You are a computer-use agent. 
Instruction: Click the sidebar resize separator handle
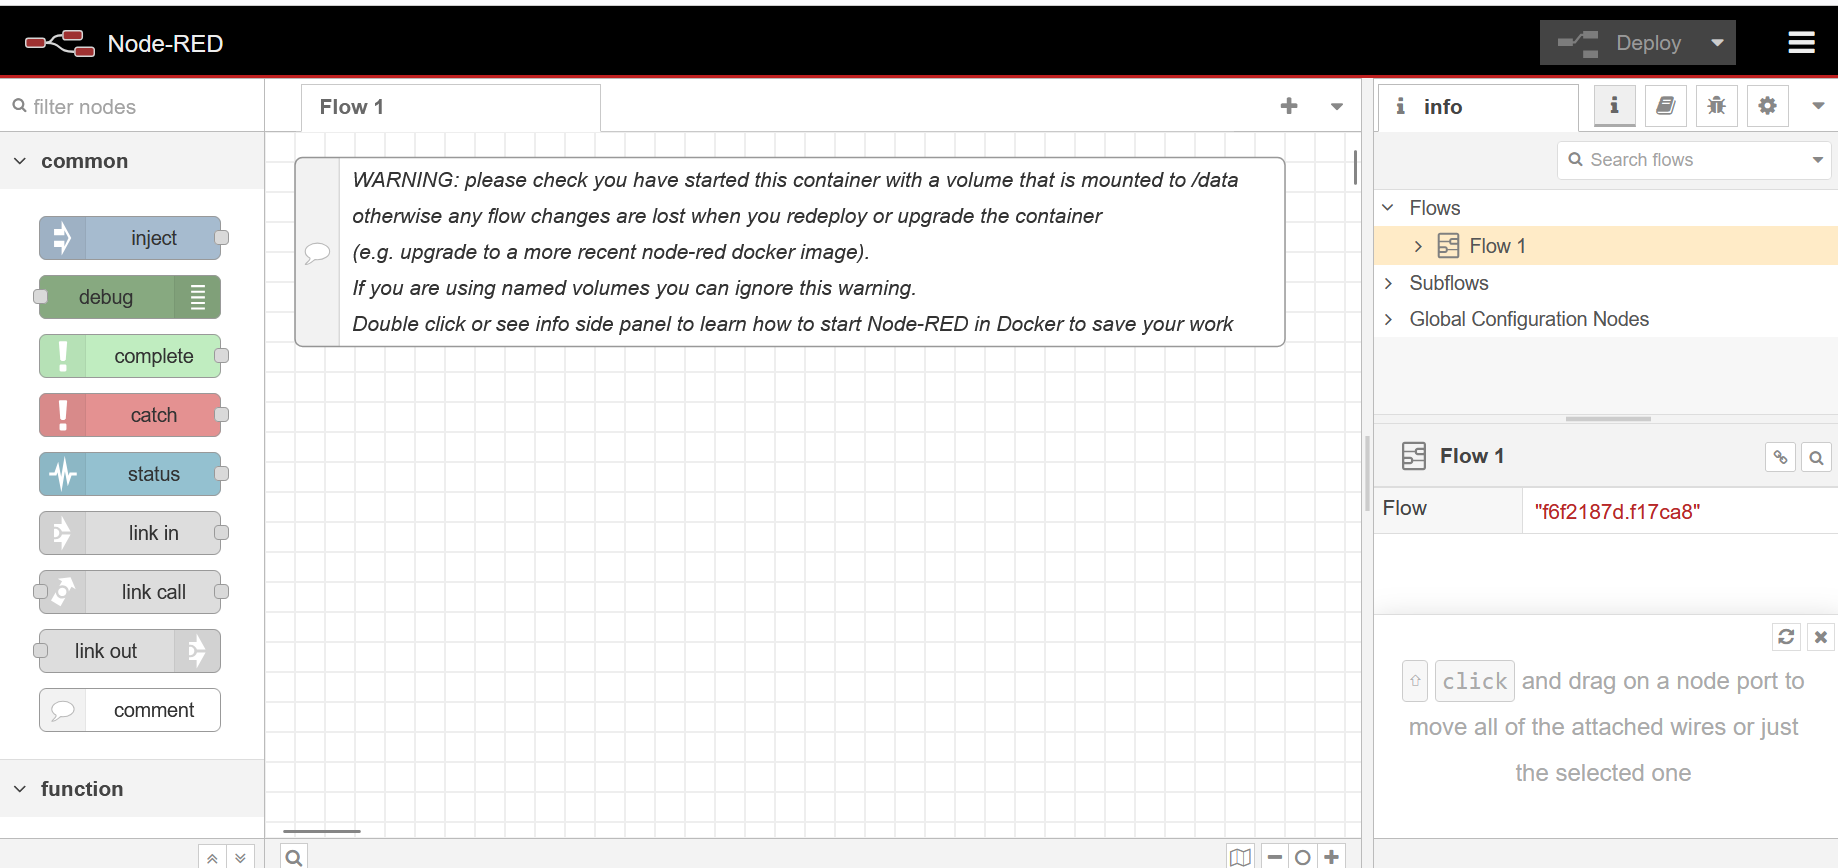pos(1367,473)
